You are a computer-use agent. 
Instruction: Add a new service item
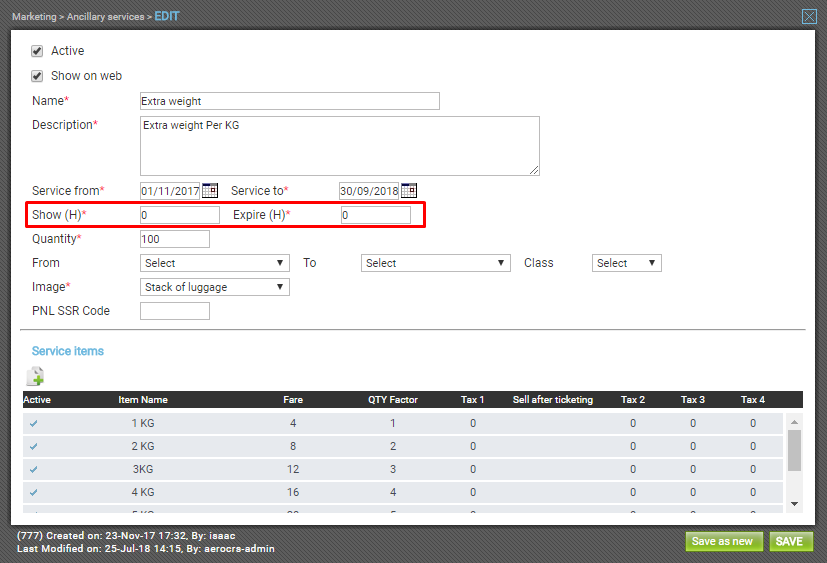(35, 376)
